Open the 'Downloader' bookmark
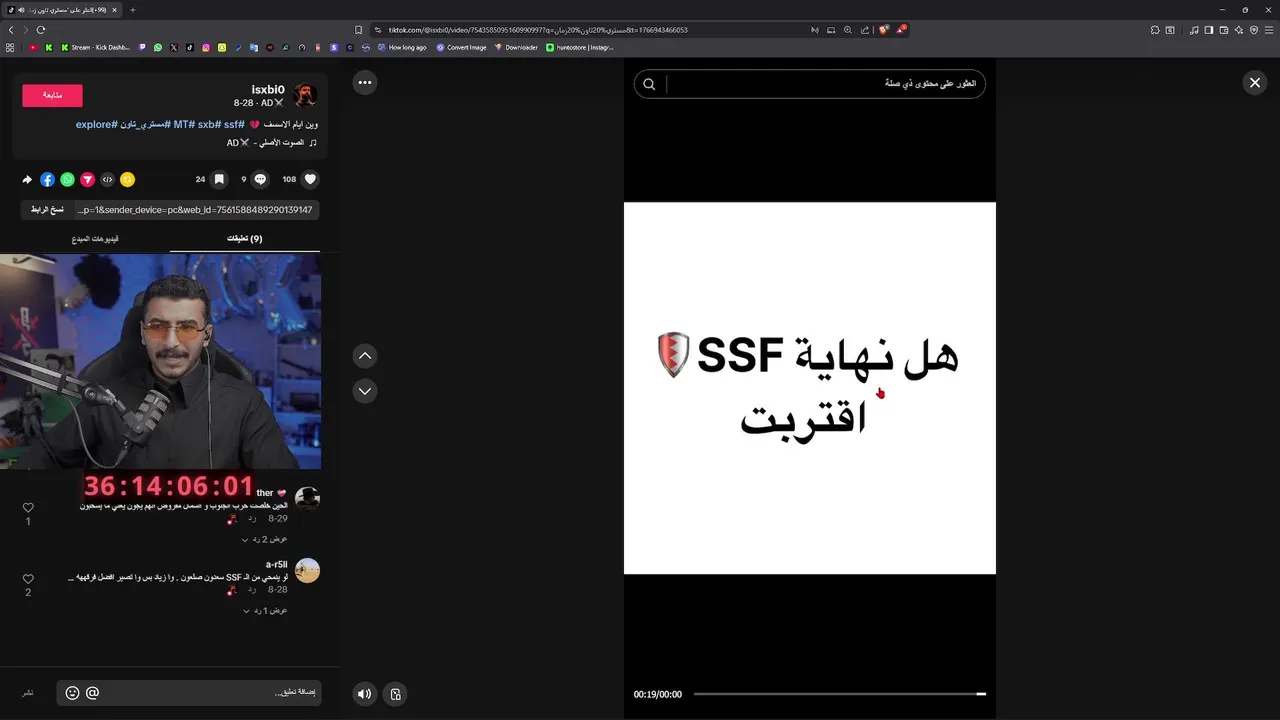 click(516, 47)
